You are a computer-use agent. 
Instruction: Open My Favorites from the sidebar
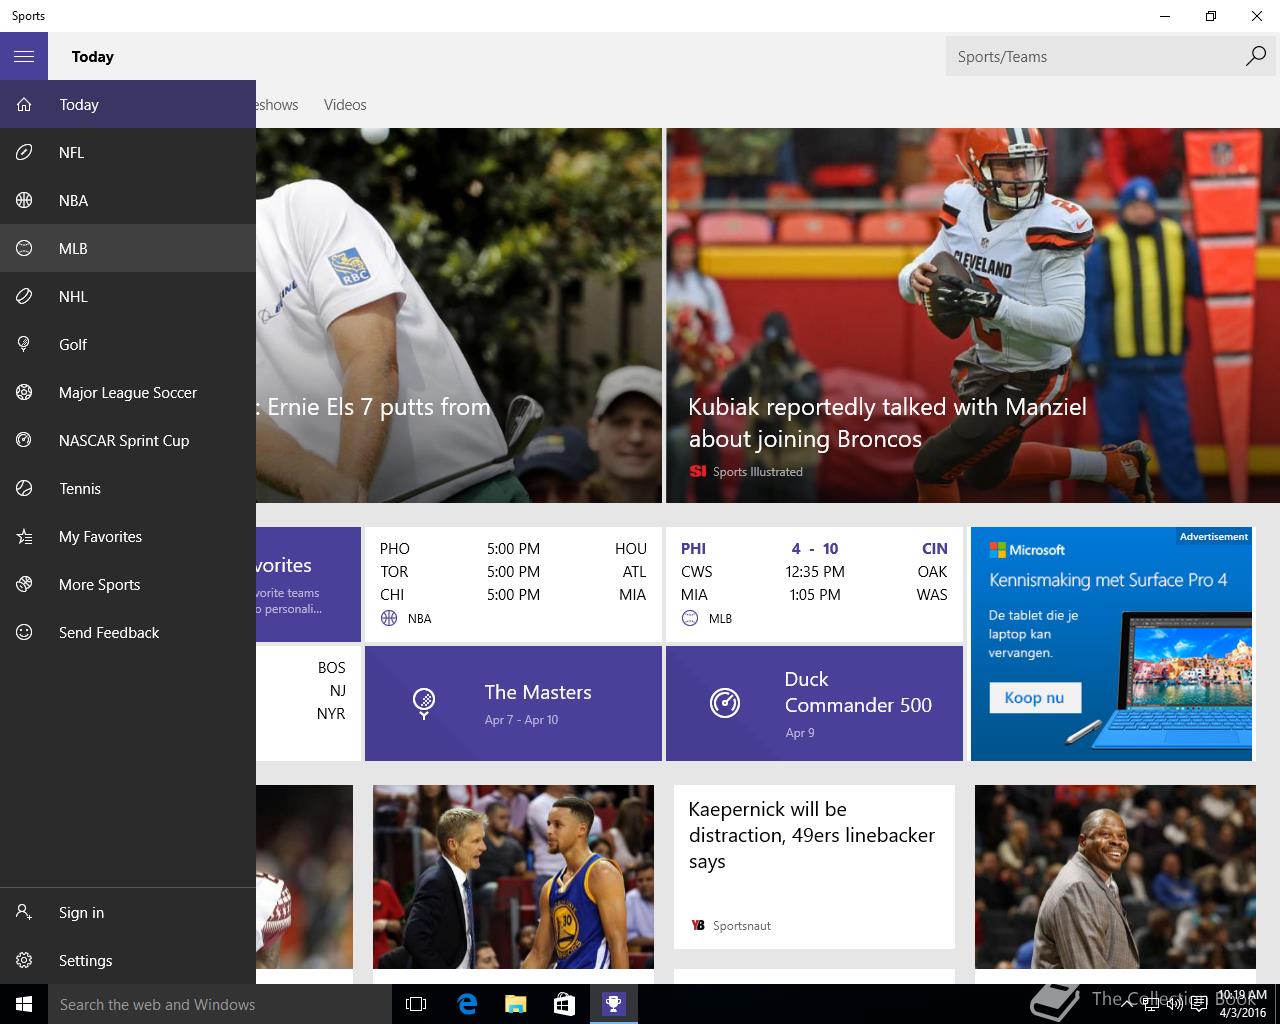point(128,536)
